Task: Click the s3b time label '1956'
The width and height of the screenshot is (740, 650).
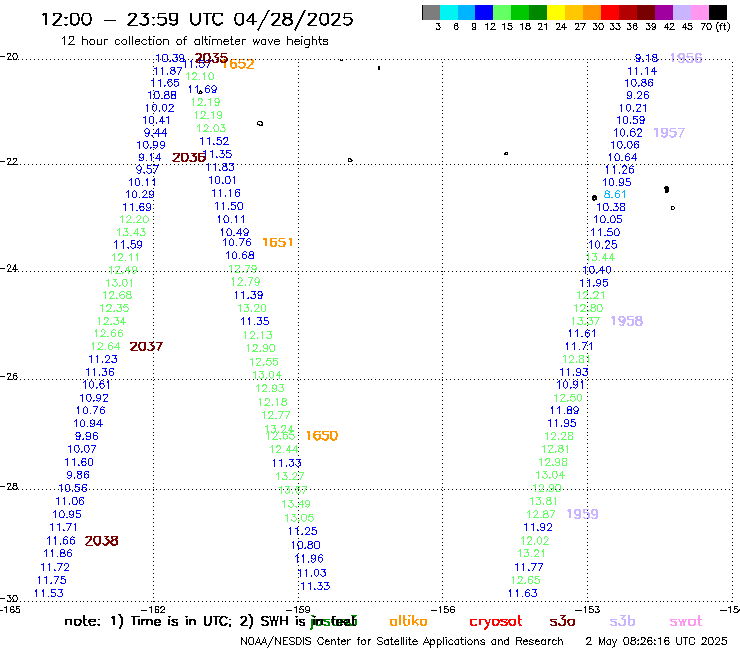Action: click(x=686, y=58)
